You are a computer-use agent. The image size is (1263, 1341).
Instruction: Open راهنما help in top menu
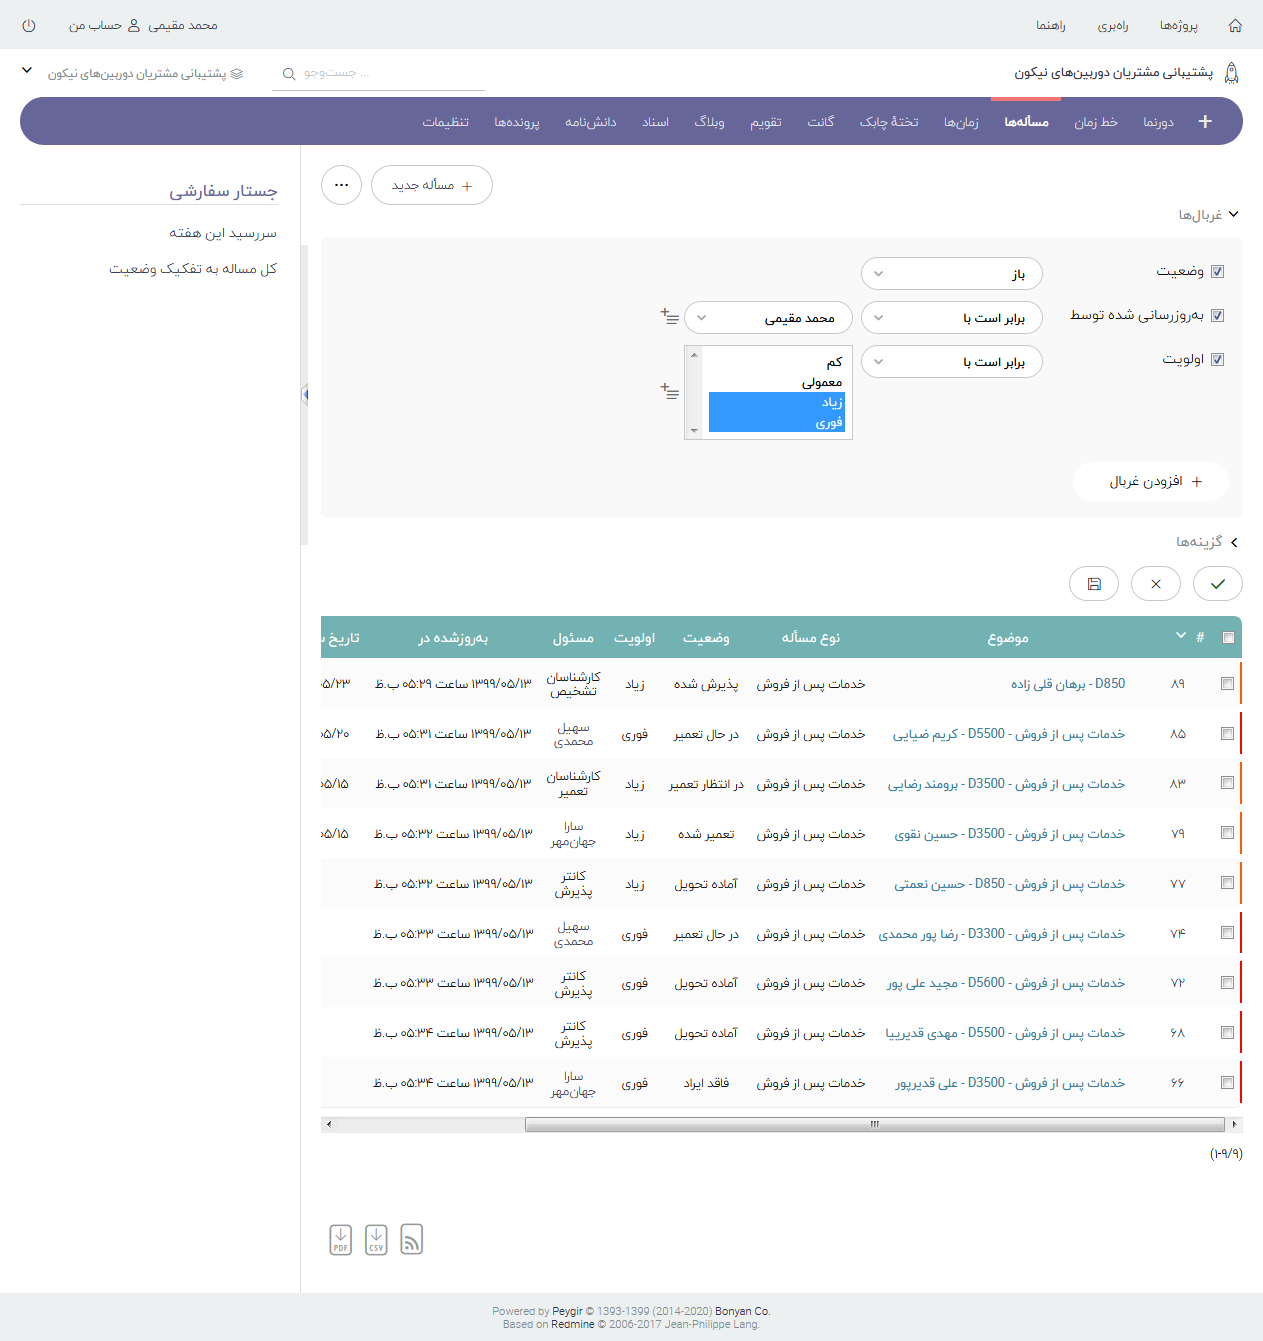click(1051, 25)
